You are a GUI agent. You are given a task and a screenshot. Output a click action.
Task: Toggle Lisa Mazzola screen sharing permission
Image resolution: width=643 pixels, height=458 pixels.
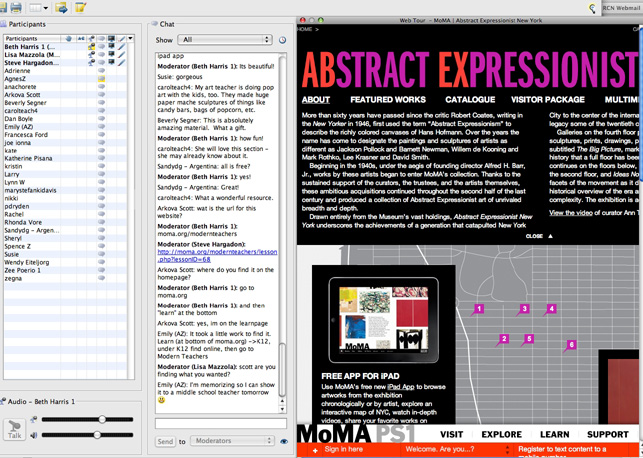111,55
